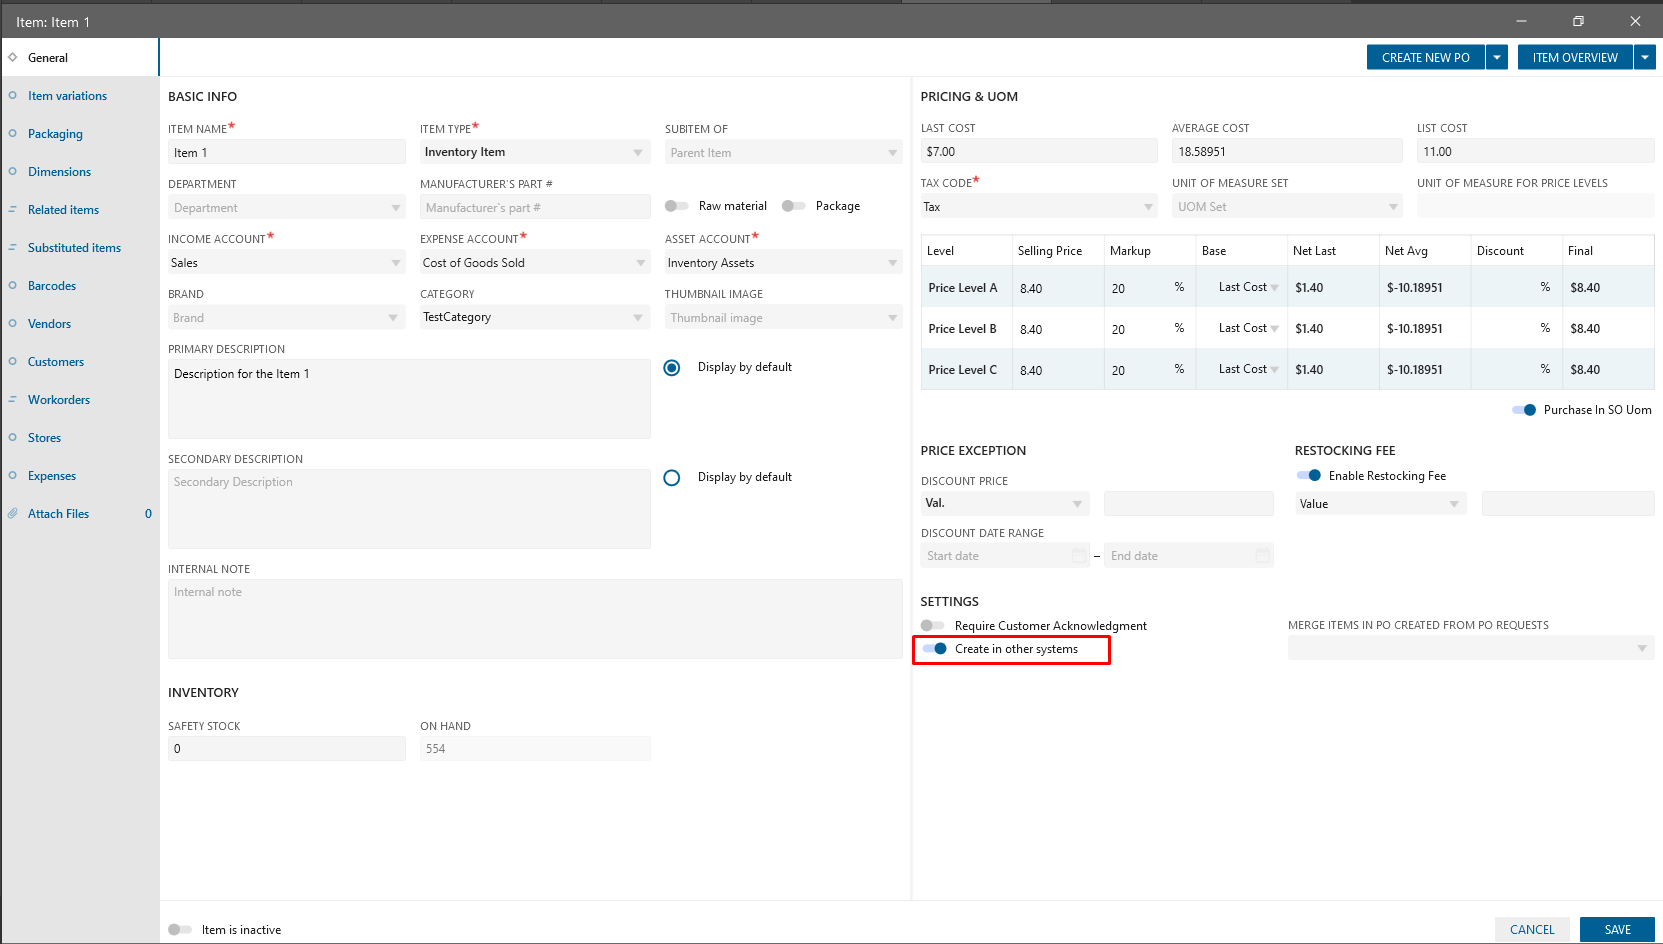Toggle the Item is inactive switch

click(180, 930)
